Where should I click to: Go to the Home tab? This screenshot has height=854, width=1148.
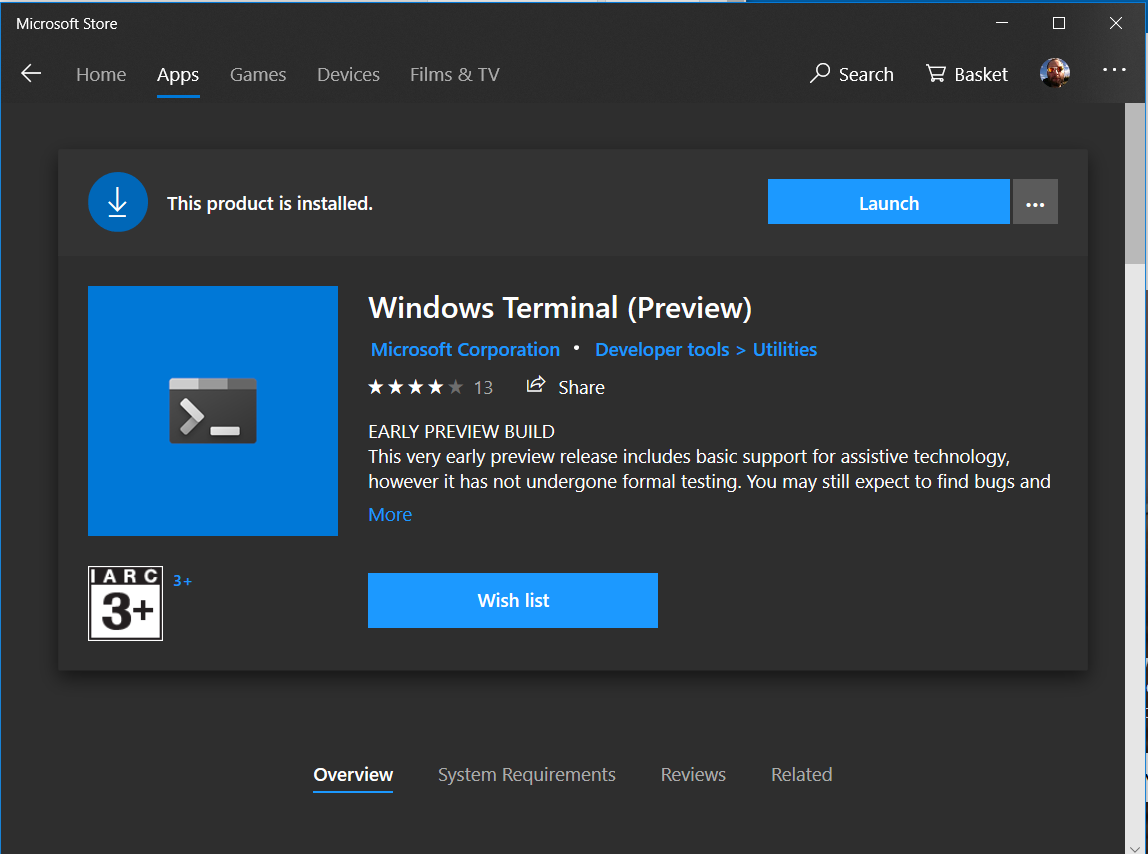point(101,74)
